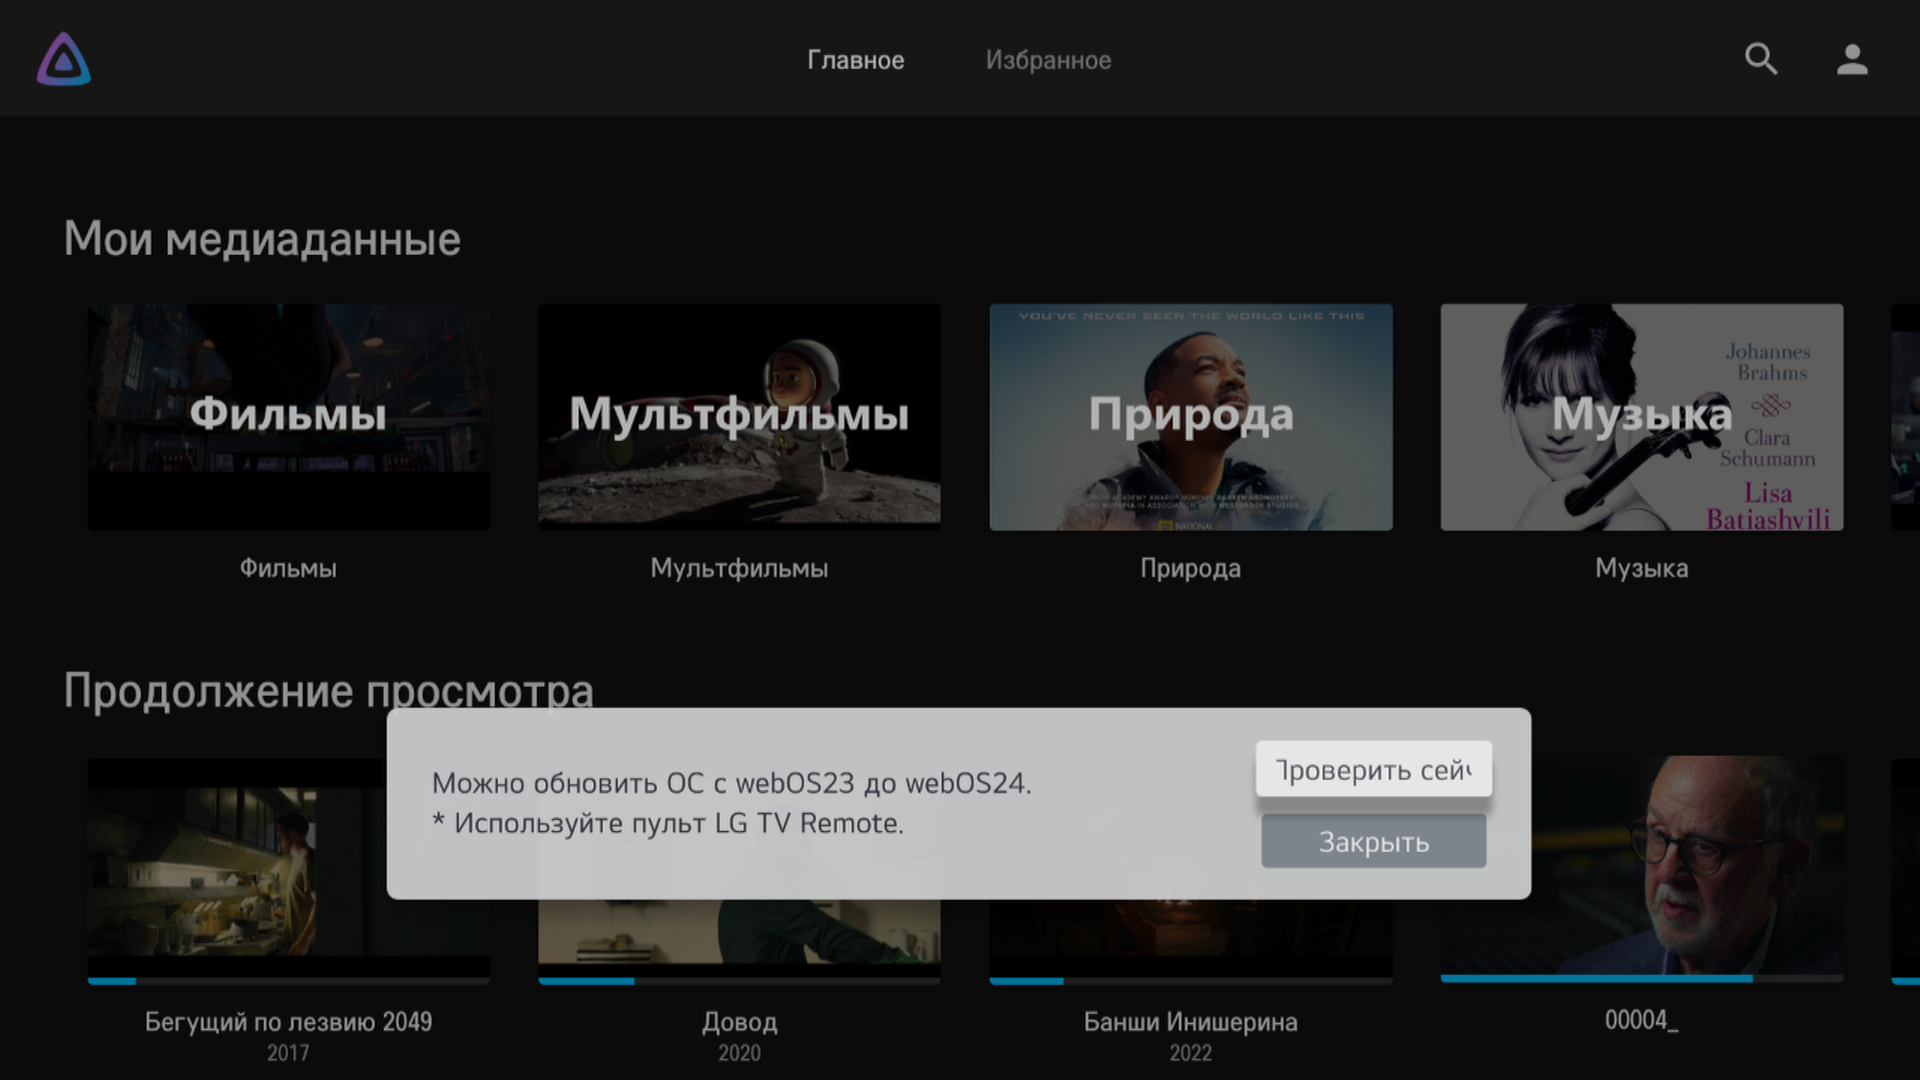Click the Природа caption link

pos(1190,568)
